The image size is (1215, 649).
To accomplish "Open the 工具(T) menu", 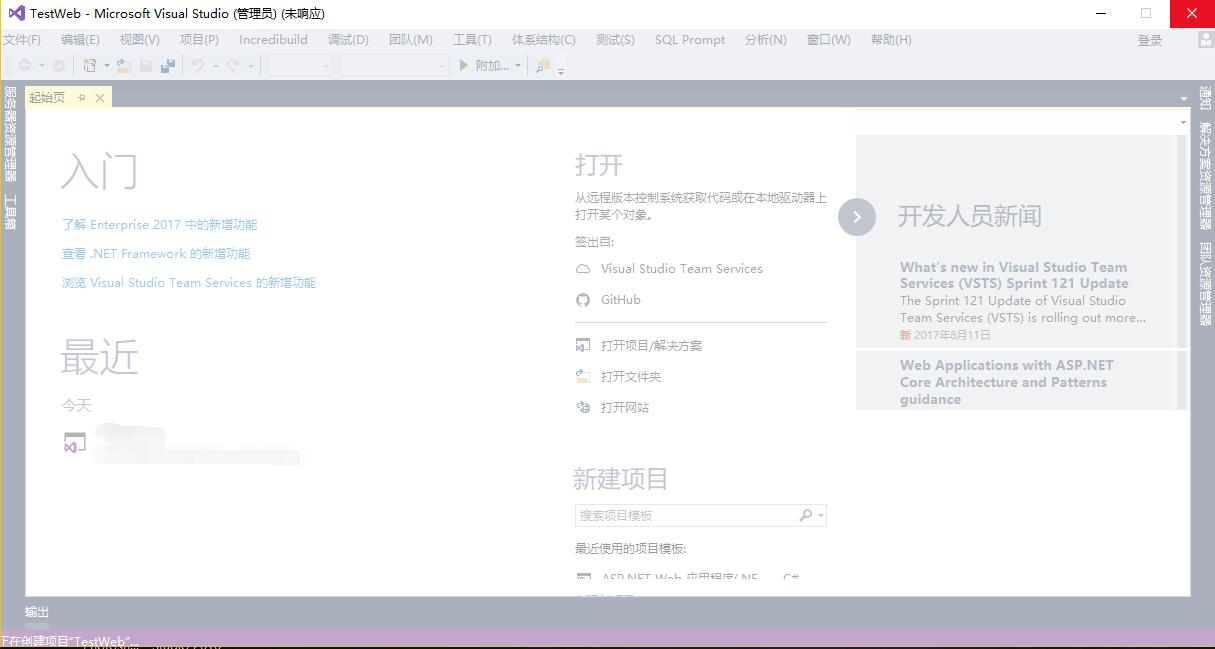I will tap(472, 40).
